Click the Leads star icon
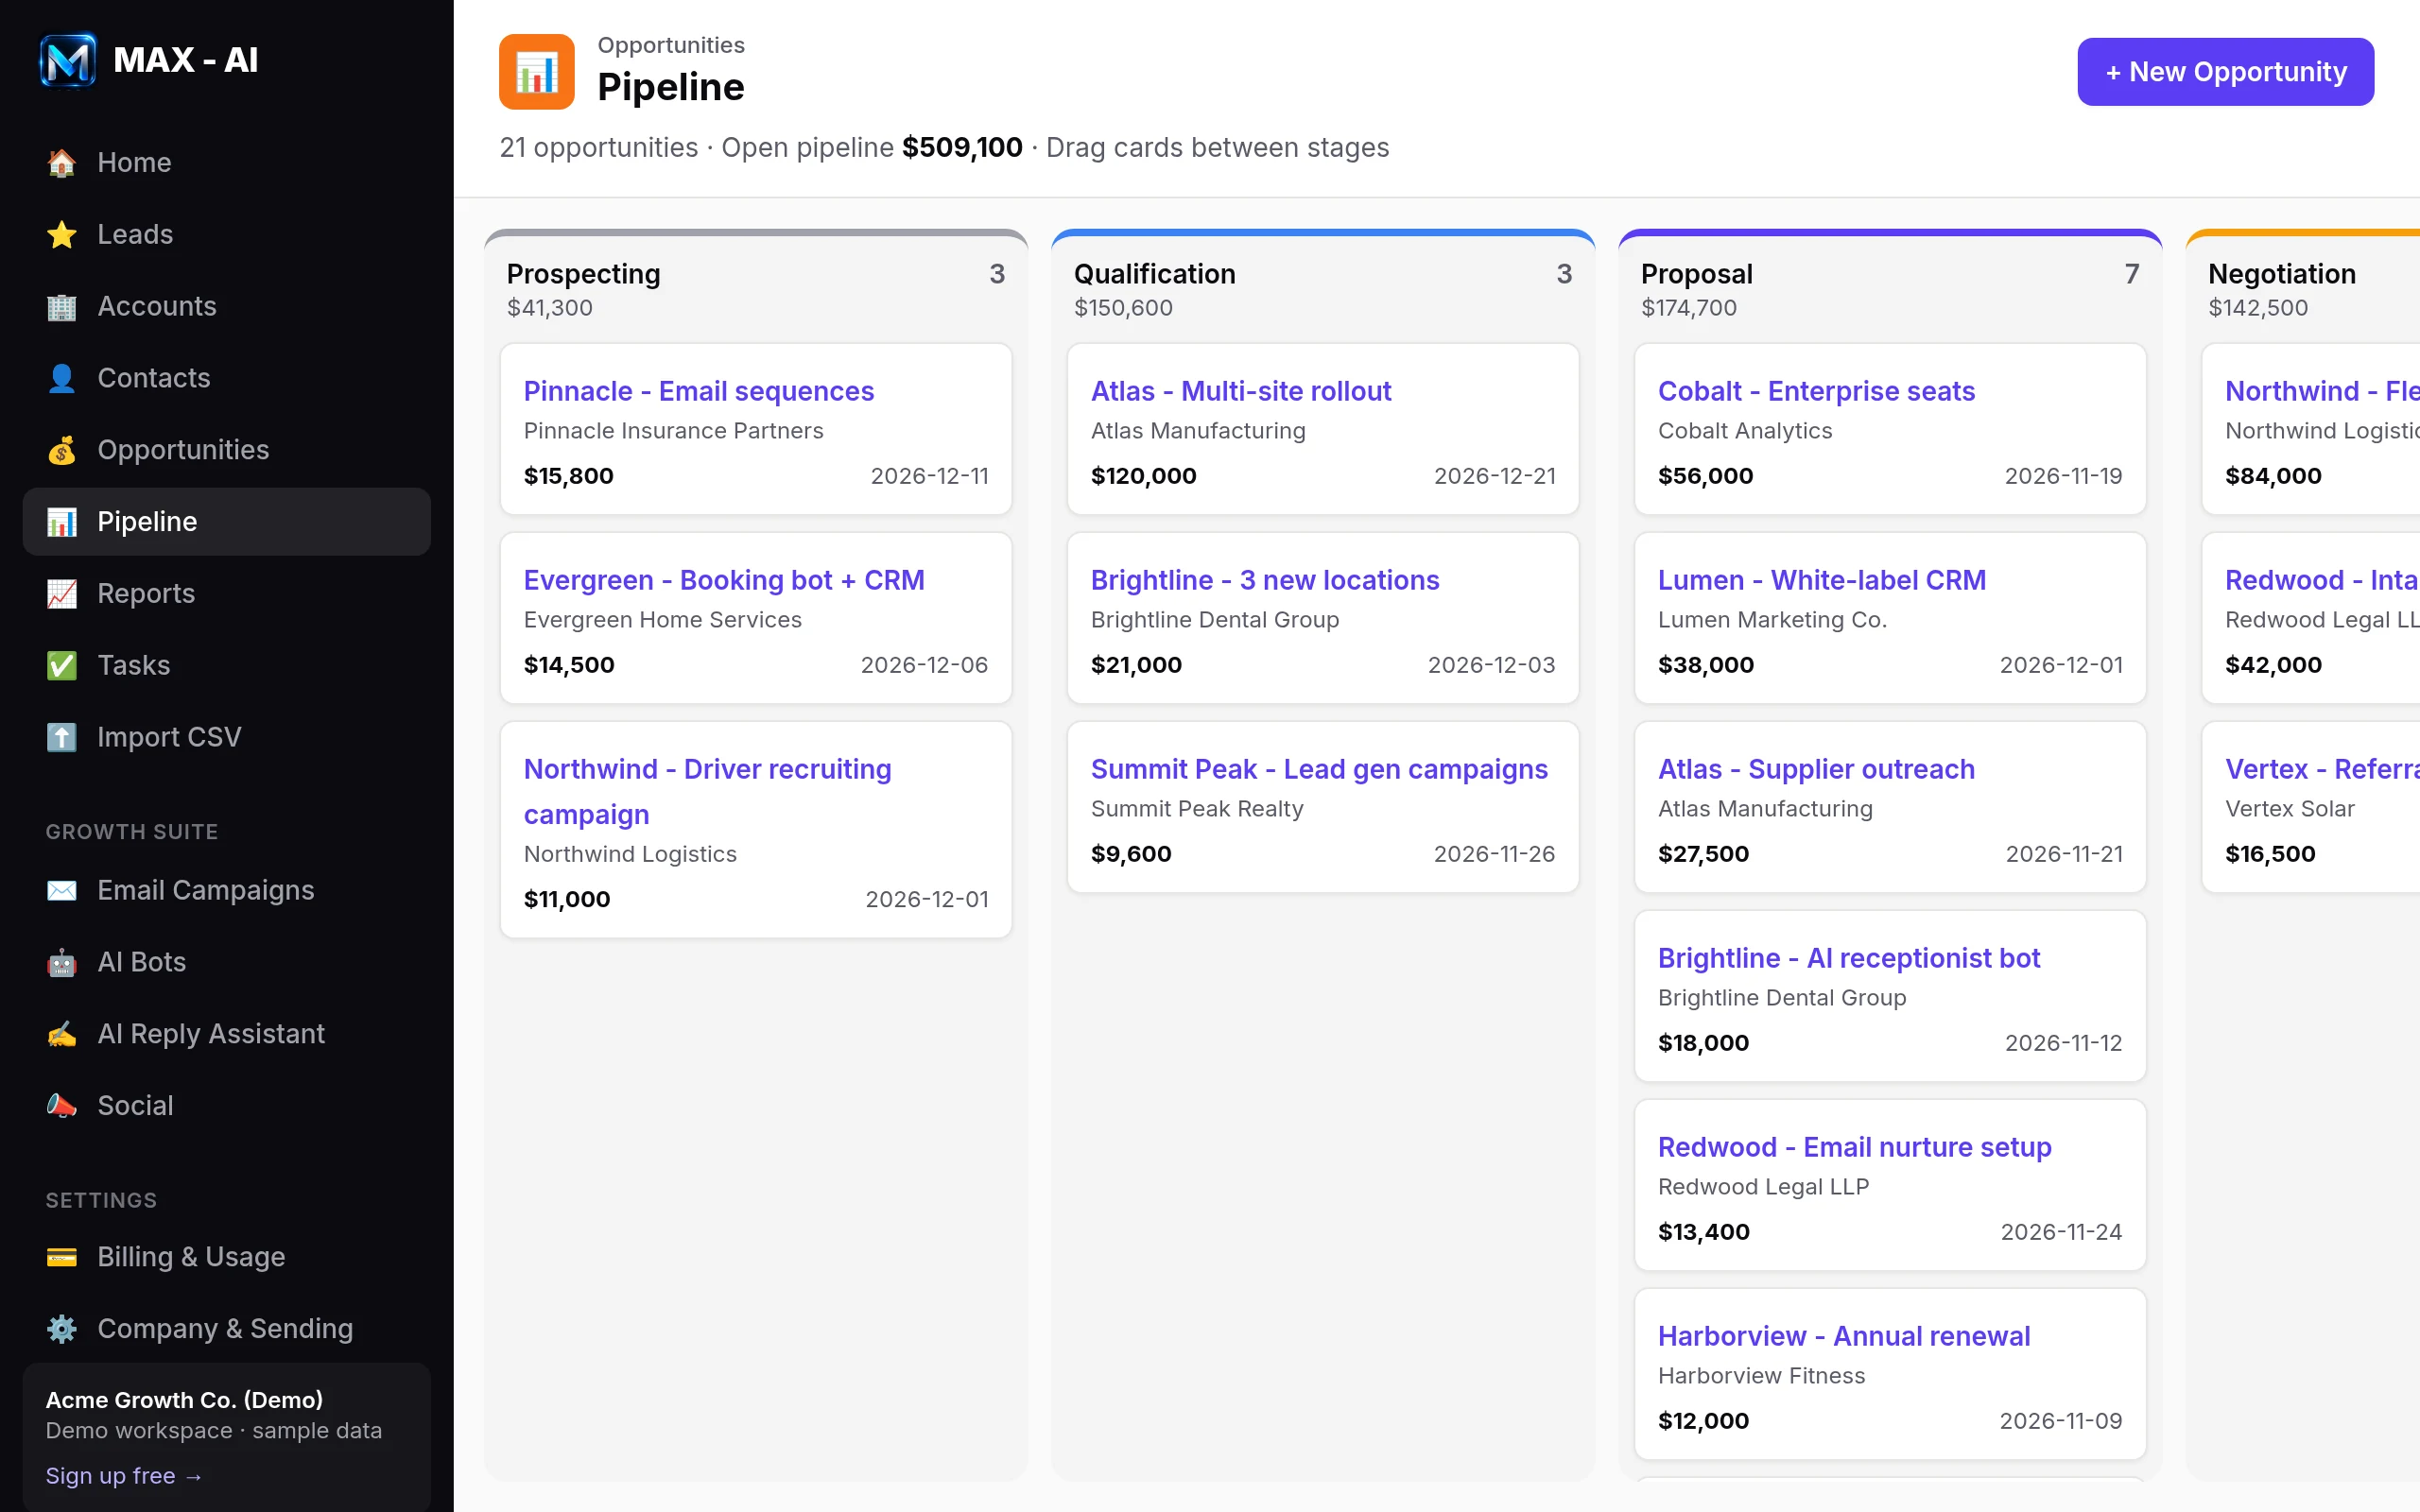Viewport: 2420px width, 1512px height. tap(62, 234)
